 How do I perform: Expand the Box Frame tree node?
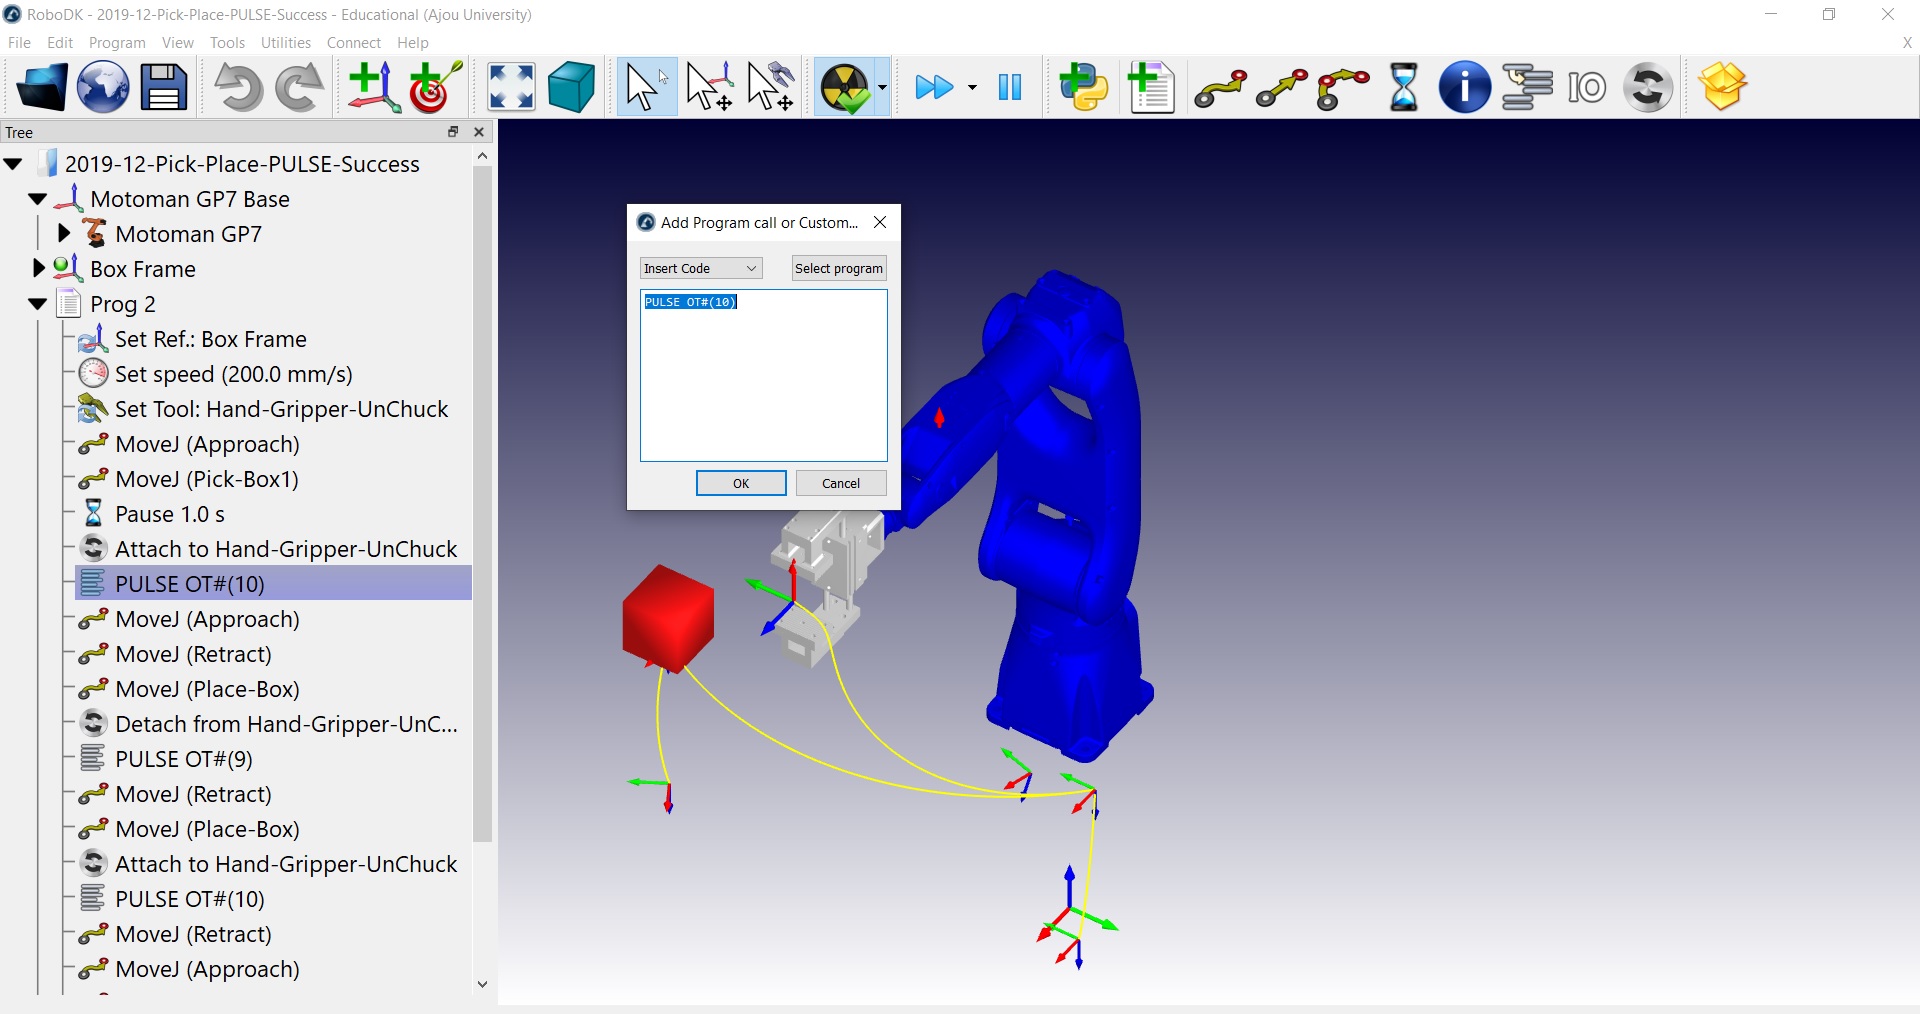39,269
